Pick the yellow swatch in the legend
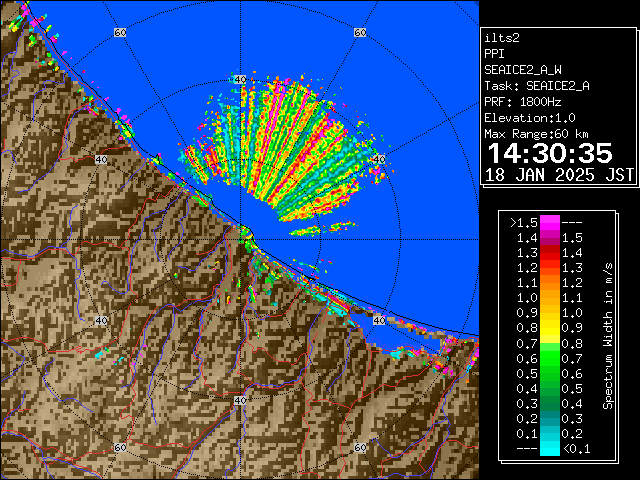640x480 pixels. pos(550,328)
